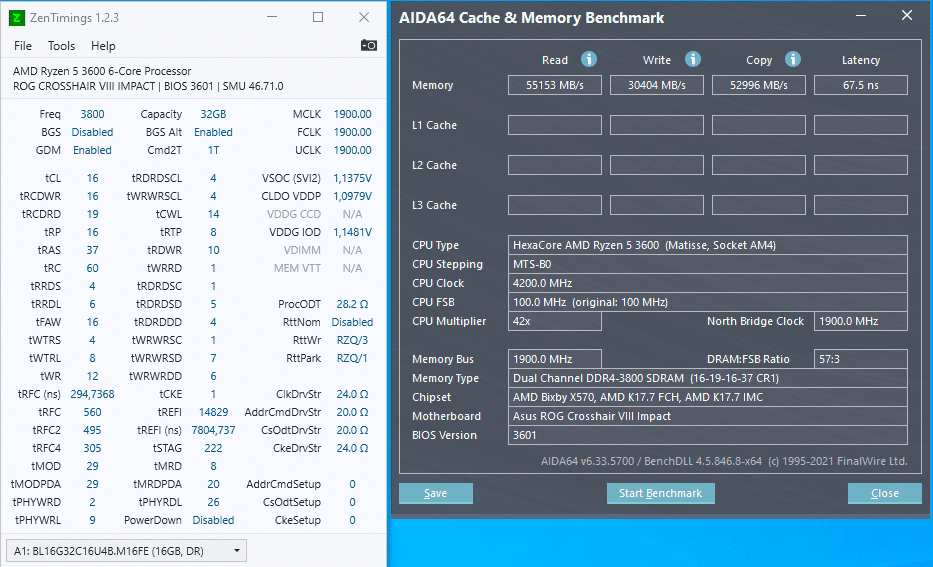Click the RttWr value RZQ/3
This screenshot has height=567, width=933.
352,340
